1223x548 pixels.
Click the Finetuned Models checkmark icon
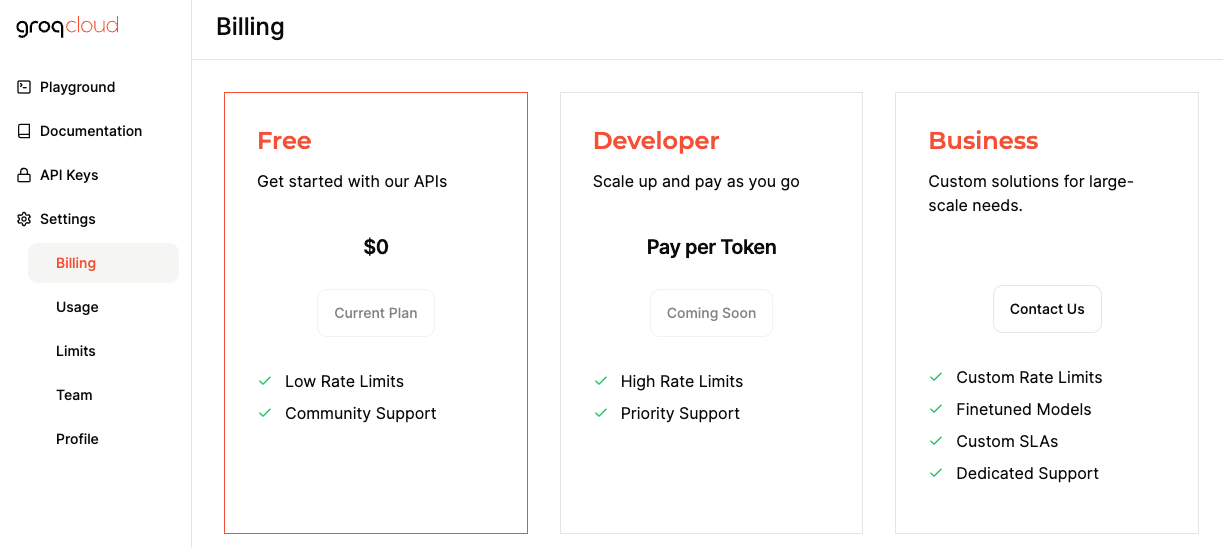click(x=936, y=409)
